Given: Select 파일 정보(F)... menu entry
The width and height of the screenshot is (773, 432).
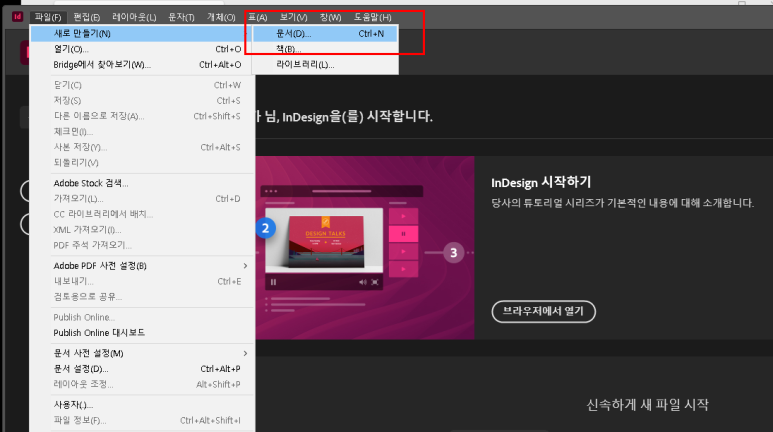Looking at the screenshot, I should click(142, 420).
